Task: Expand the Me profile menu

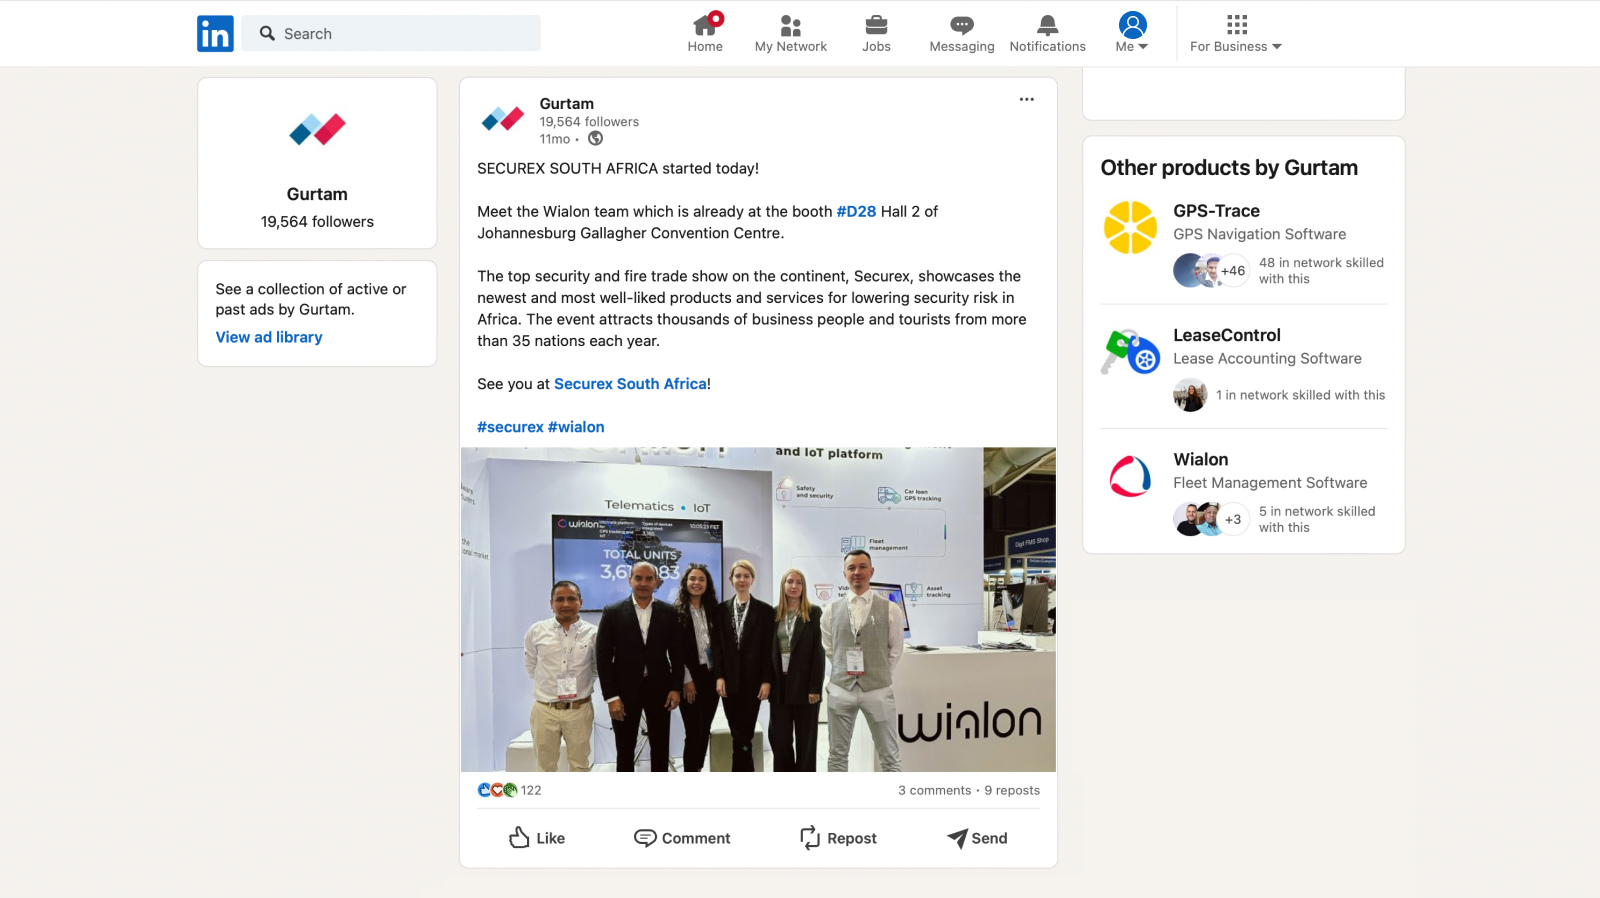Action: [x=1132, y=33]
